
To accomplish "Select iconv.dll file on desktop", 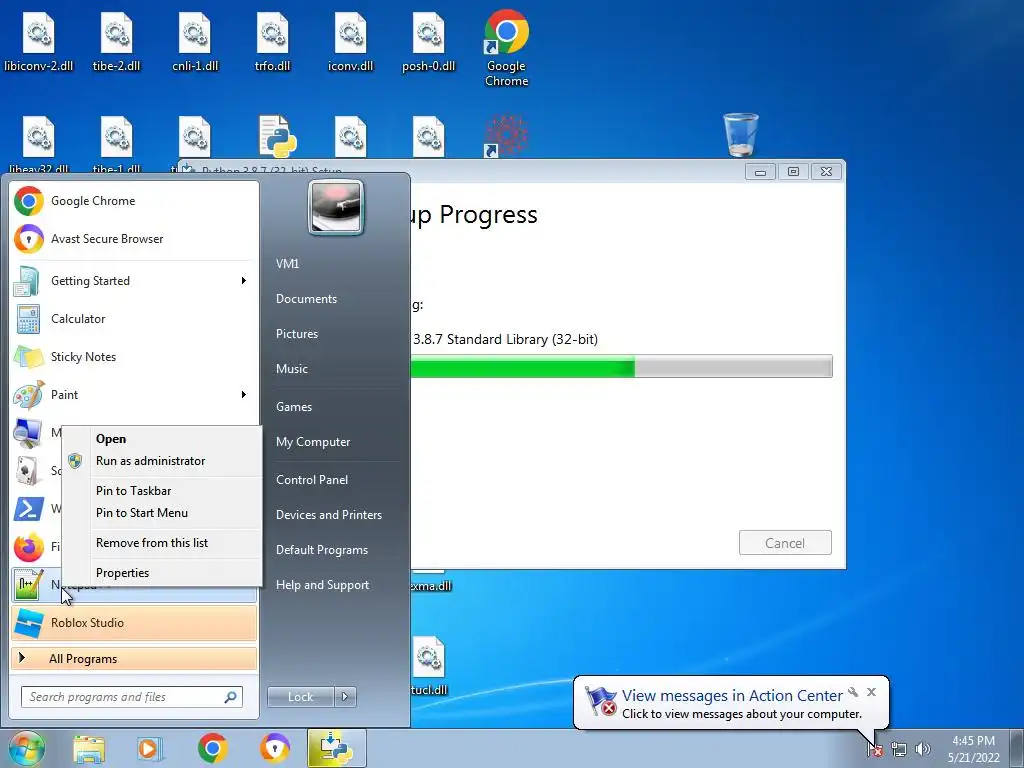I will pyautogui.click(x=351, y=42).
